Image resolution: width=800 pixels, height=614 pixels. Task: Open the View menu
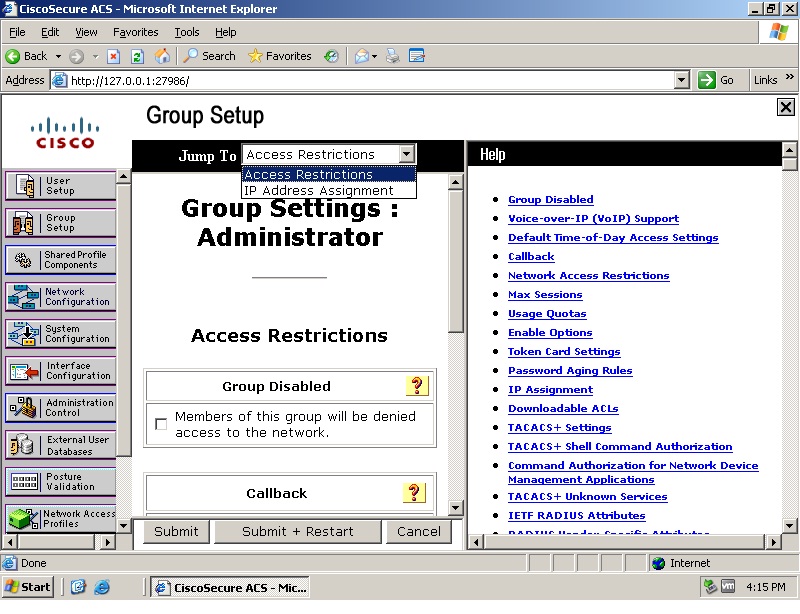point(86,32)
